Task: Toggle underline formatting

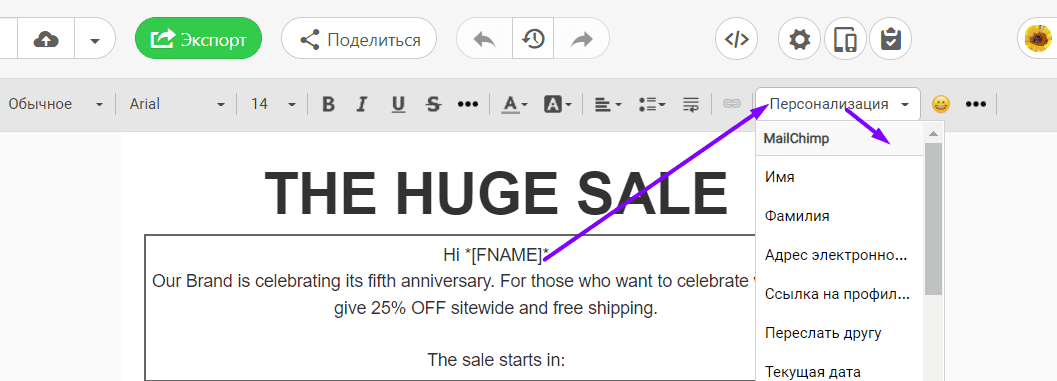Action: (398, 105)
